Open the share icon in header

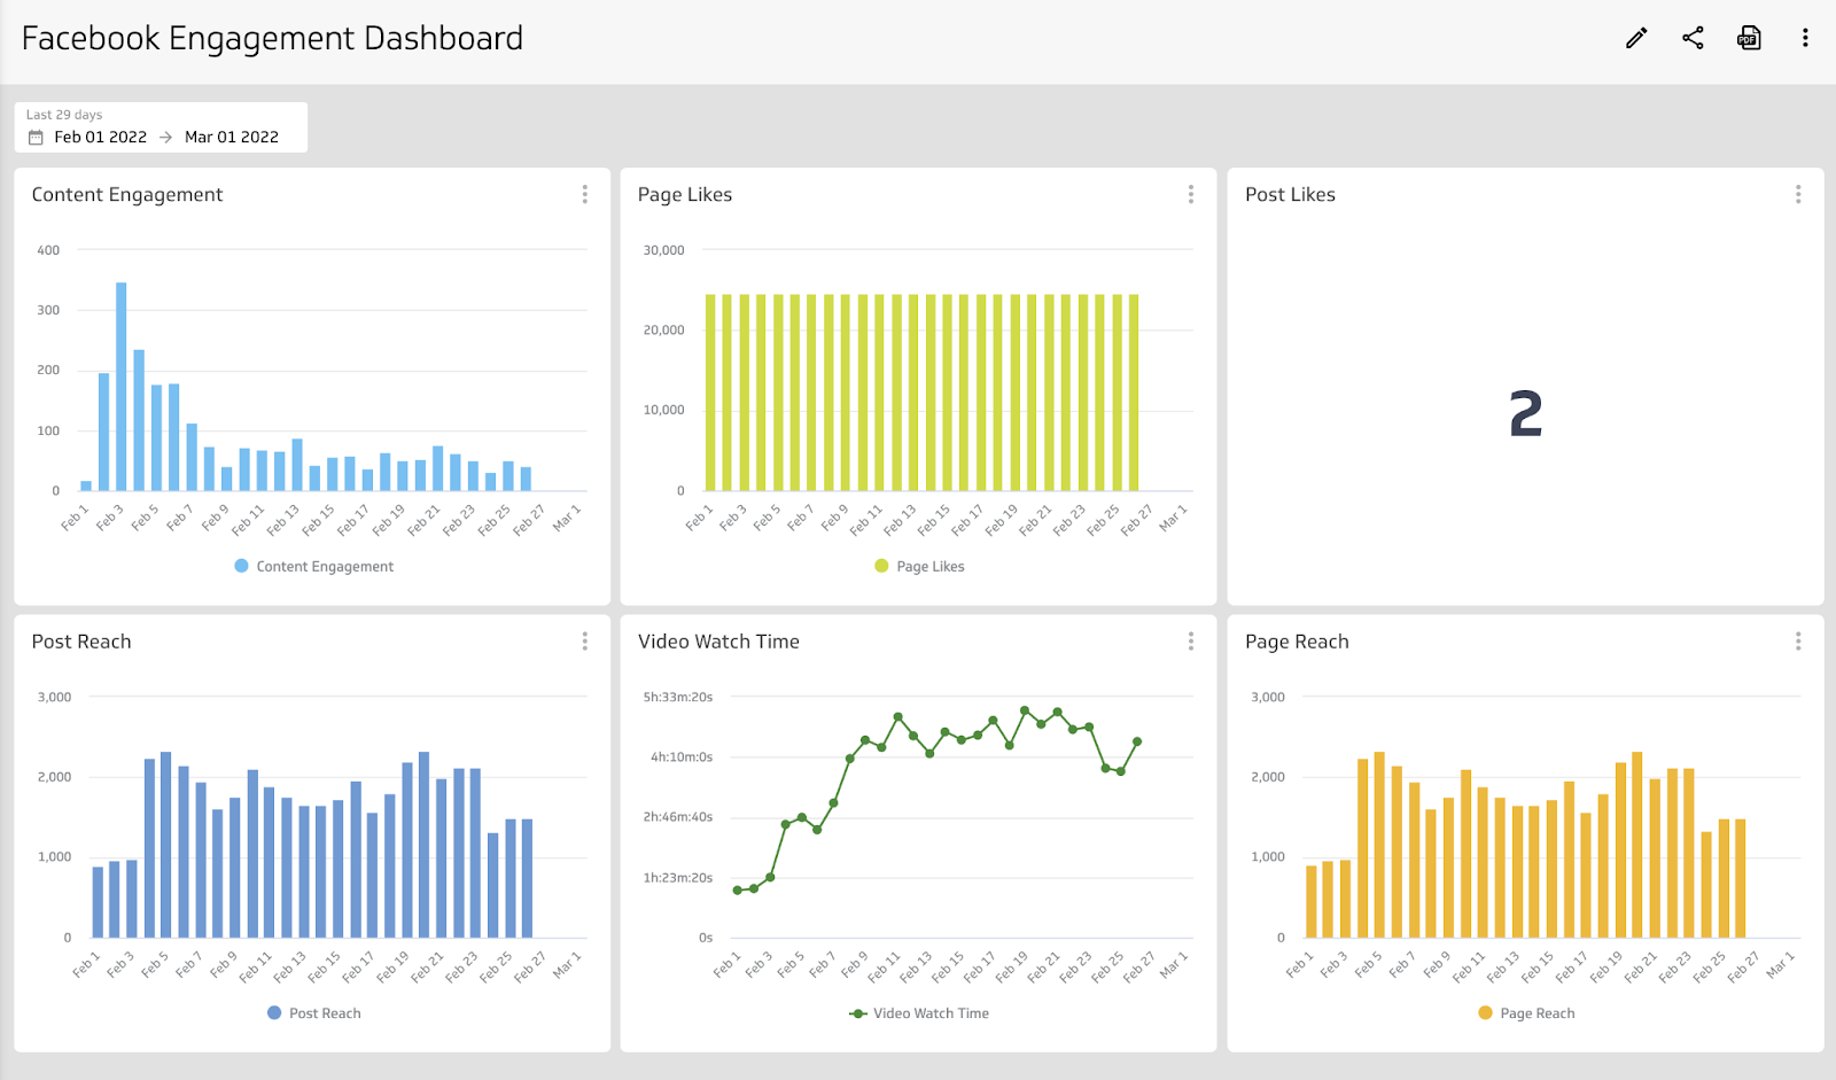(1693, 37)
